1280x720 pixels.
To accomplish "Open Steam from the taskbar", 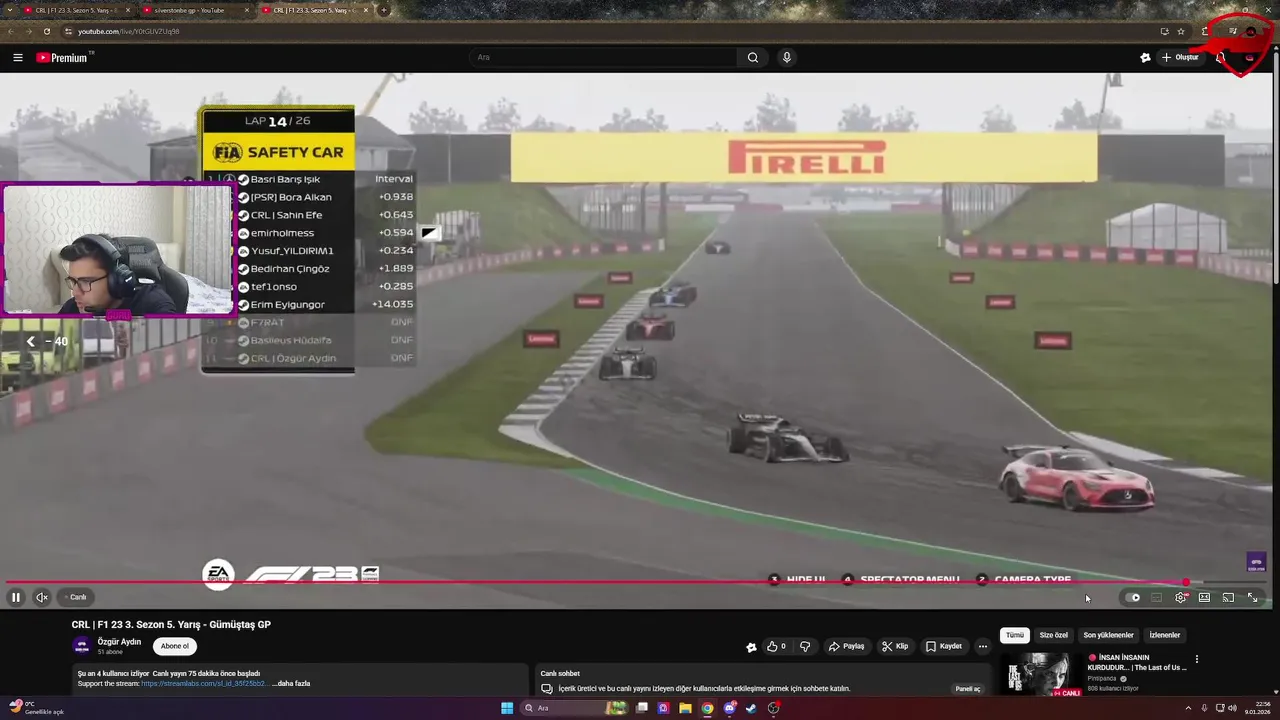I will [x=751, y=708].
